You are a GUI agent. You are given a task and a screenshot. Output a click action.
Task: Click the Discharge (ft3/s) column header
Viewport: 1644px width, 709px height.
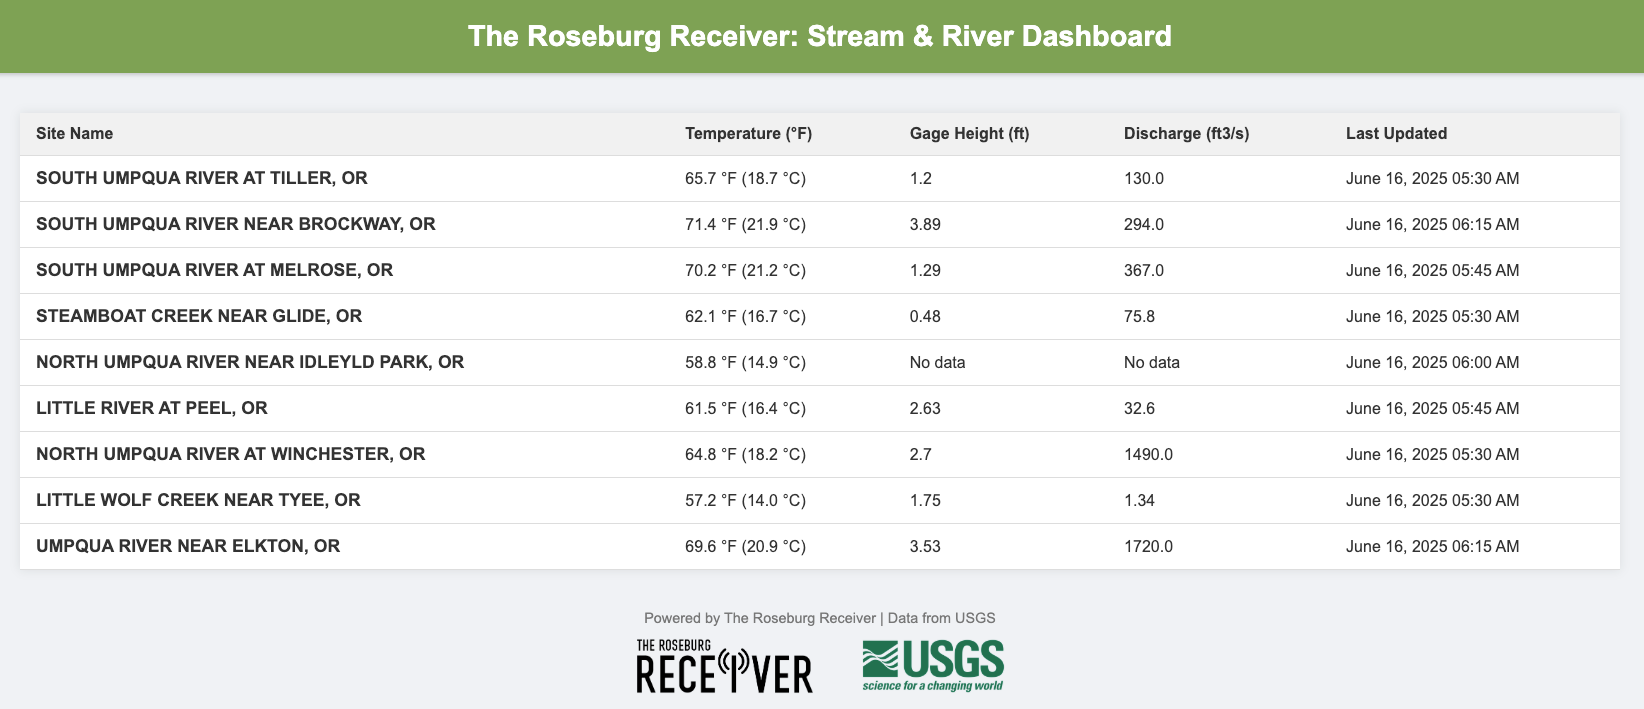[x=1186, y=134]
